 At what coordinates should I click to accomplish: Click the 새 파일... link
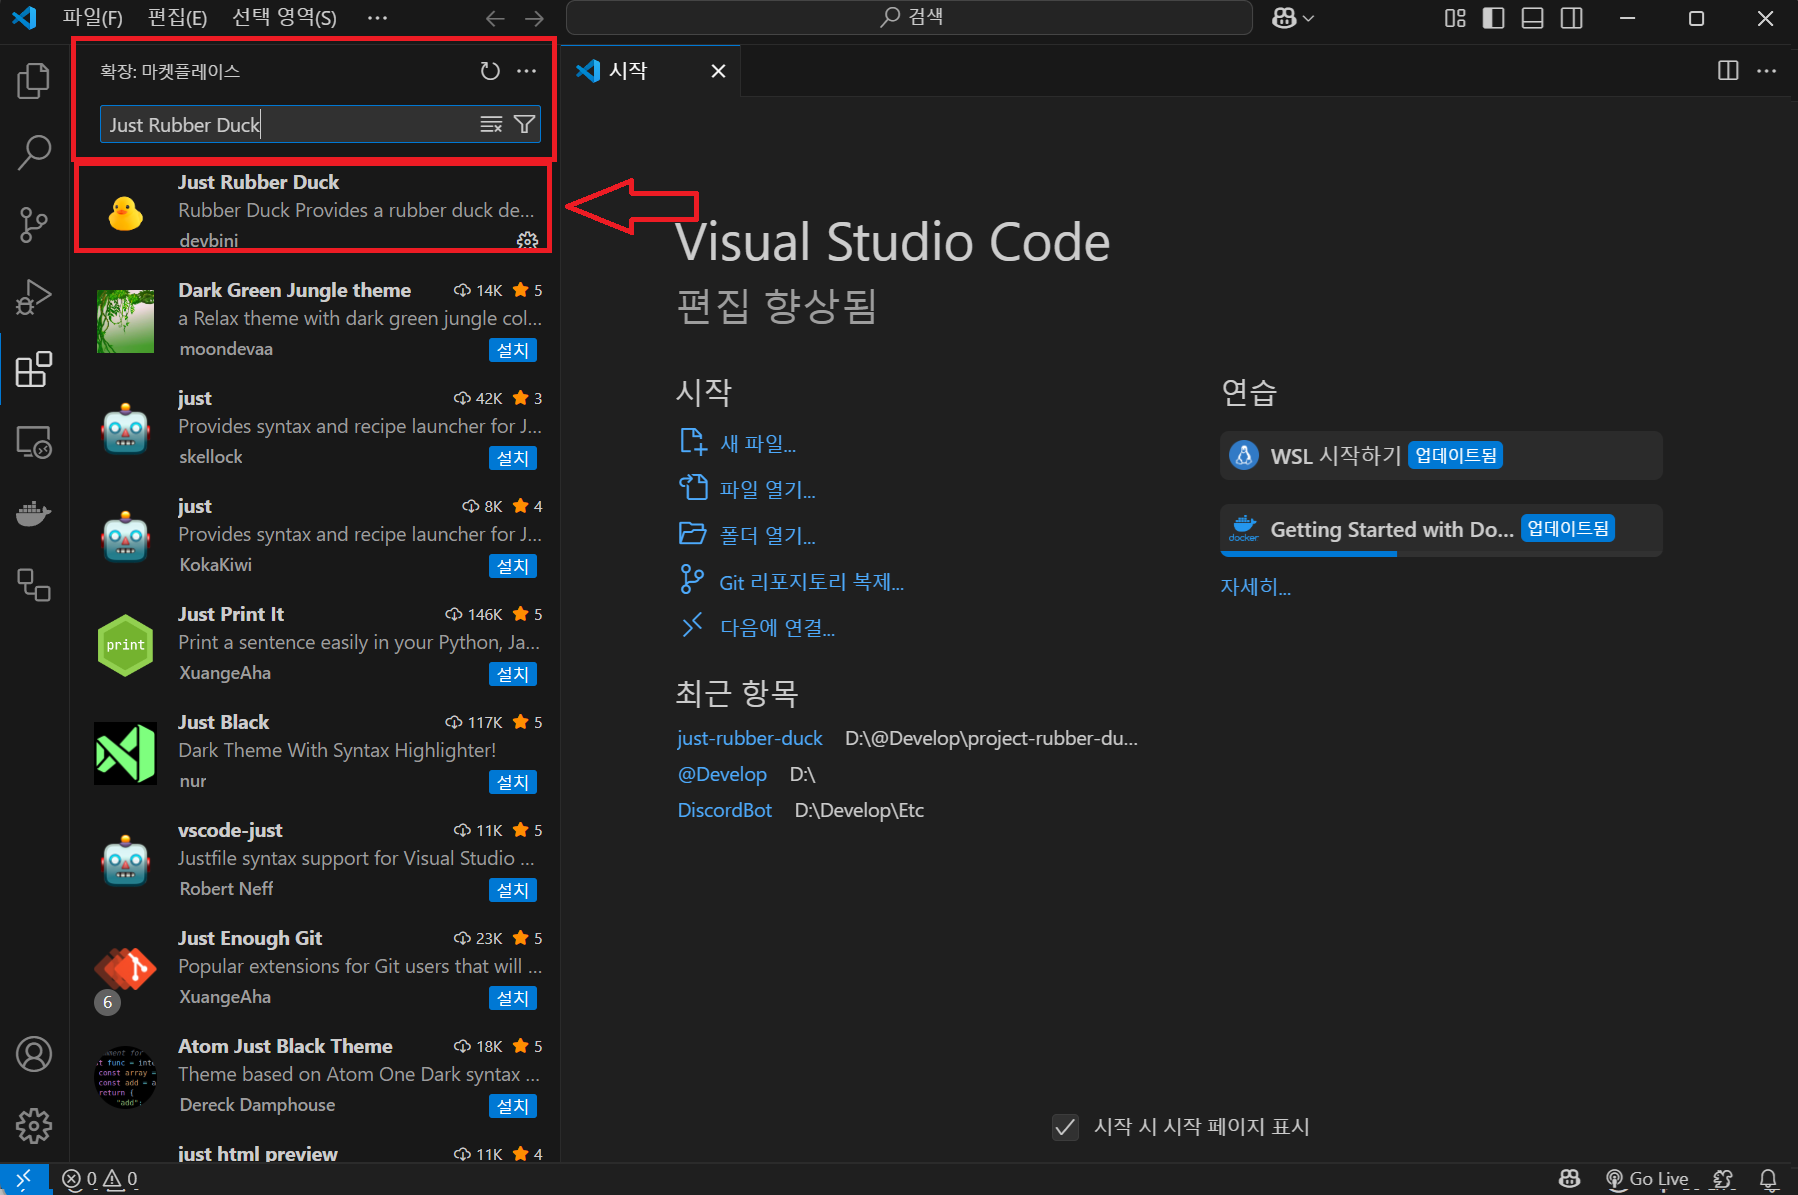click(x=757, y=443)
